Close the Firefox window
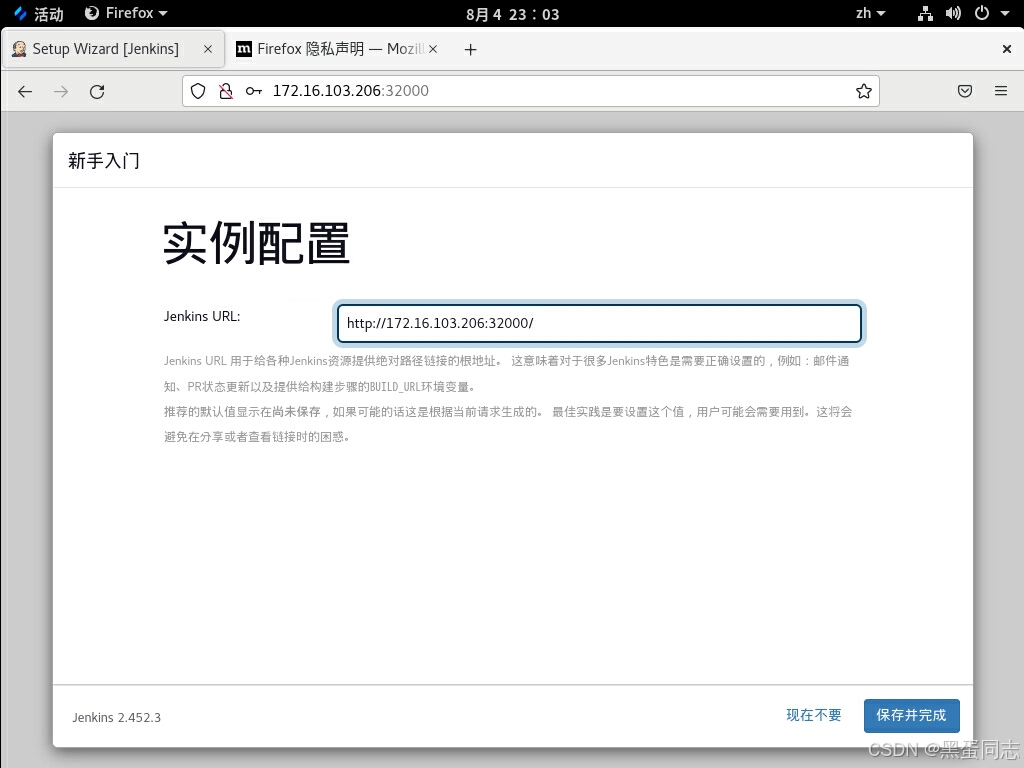1024x768 pixels. click(1006, 49)
